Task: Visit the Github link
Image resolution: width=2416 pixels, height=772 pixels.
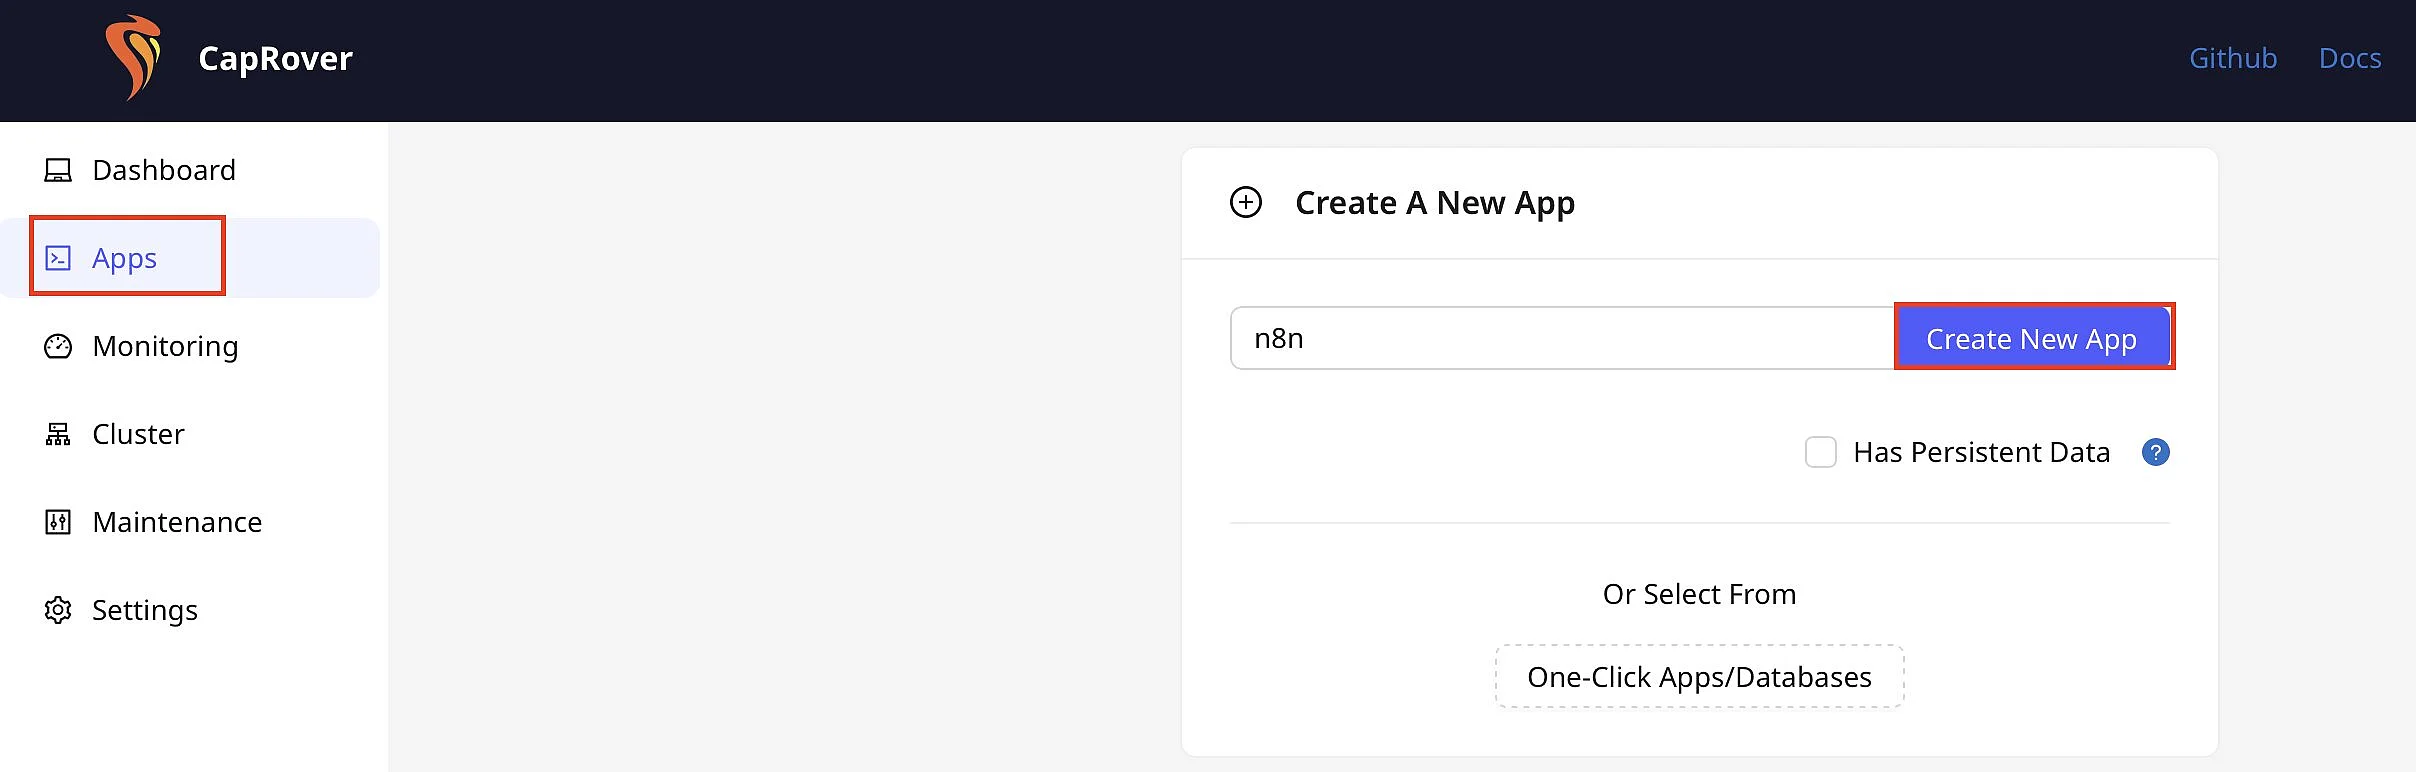Action: pyautogui.click(x=2233, y=58)
